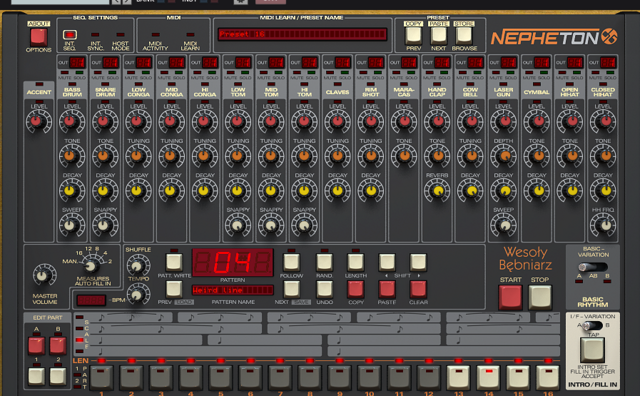Enable the INT. SYNC. indicator
This screenshot has height=396, width=640.
(x=95, y=35)
